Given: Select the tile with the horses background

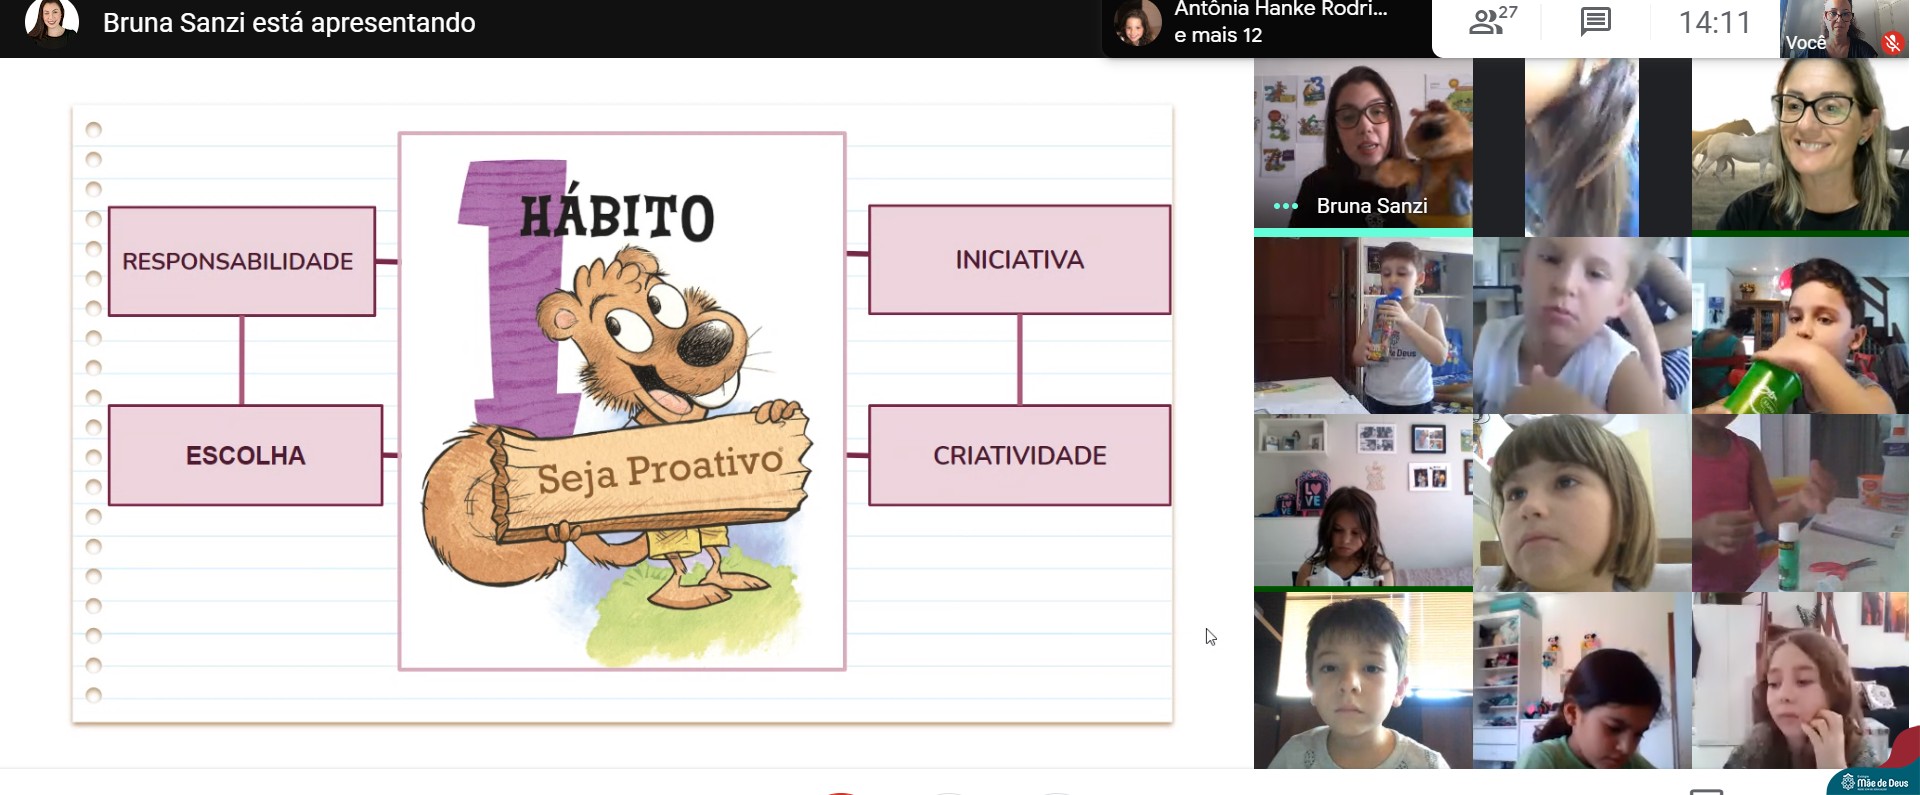Looking at the screenshot, I should tap(1800, 146).
